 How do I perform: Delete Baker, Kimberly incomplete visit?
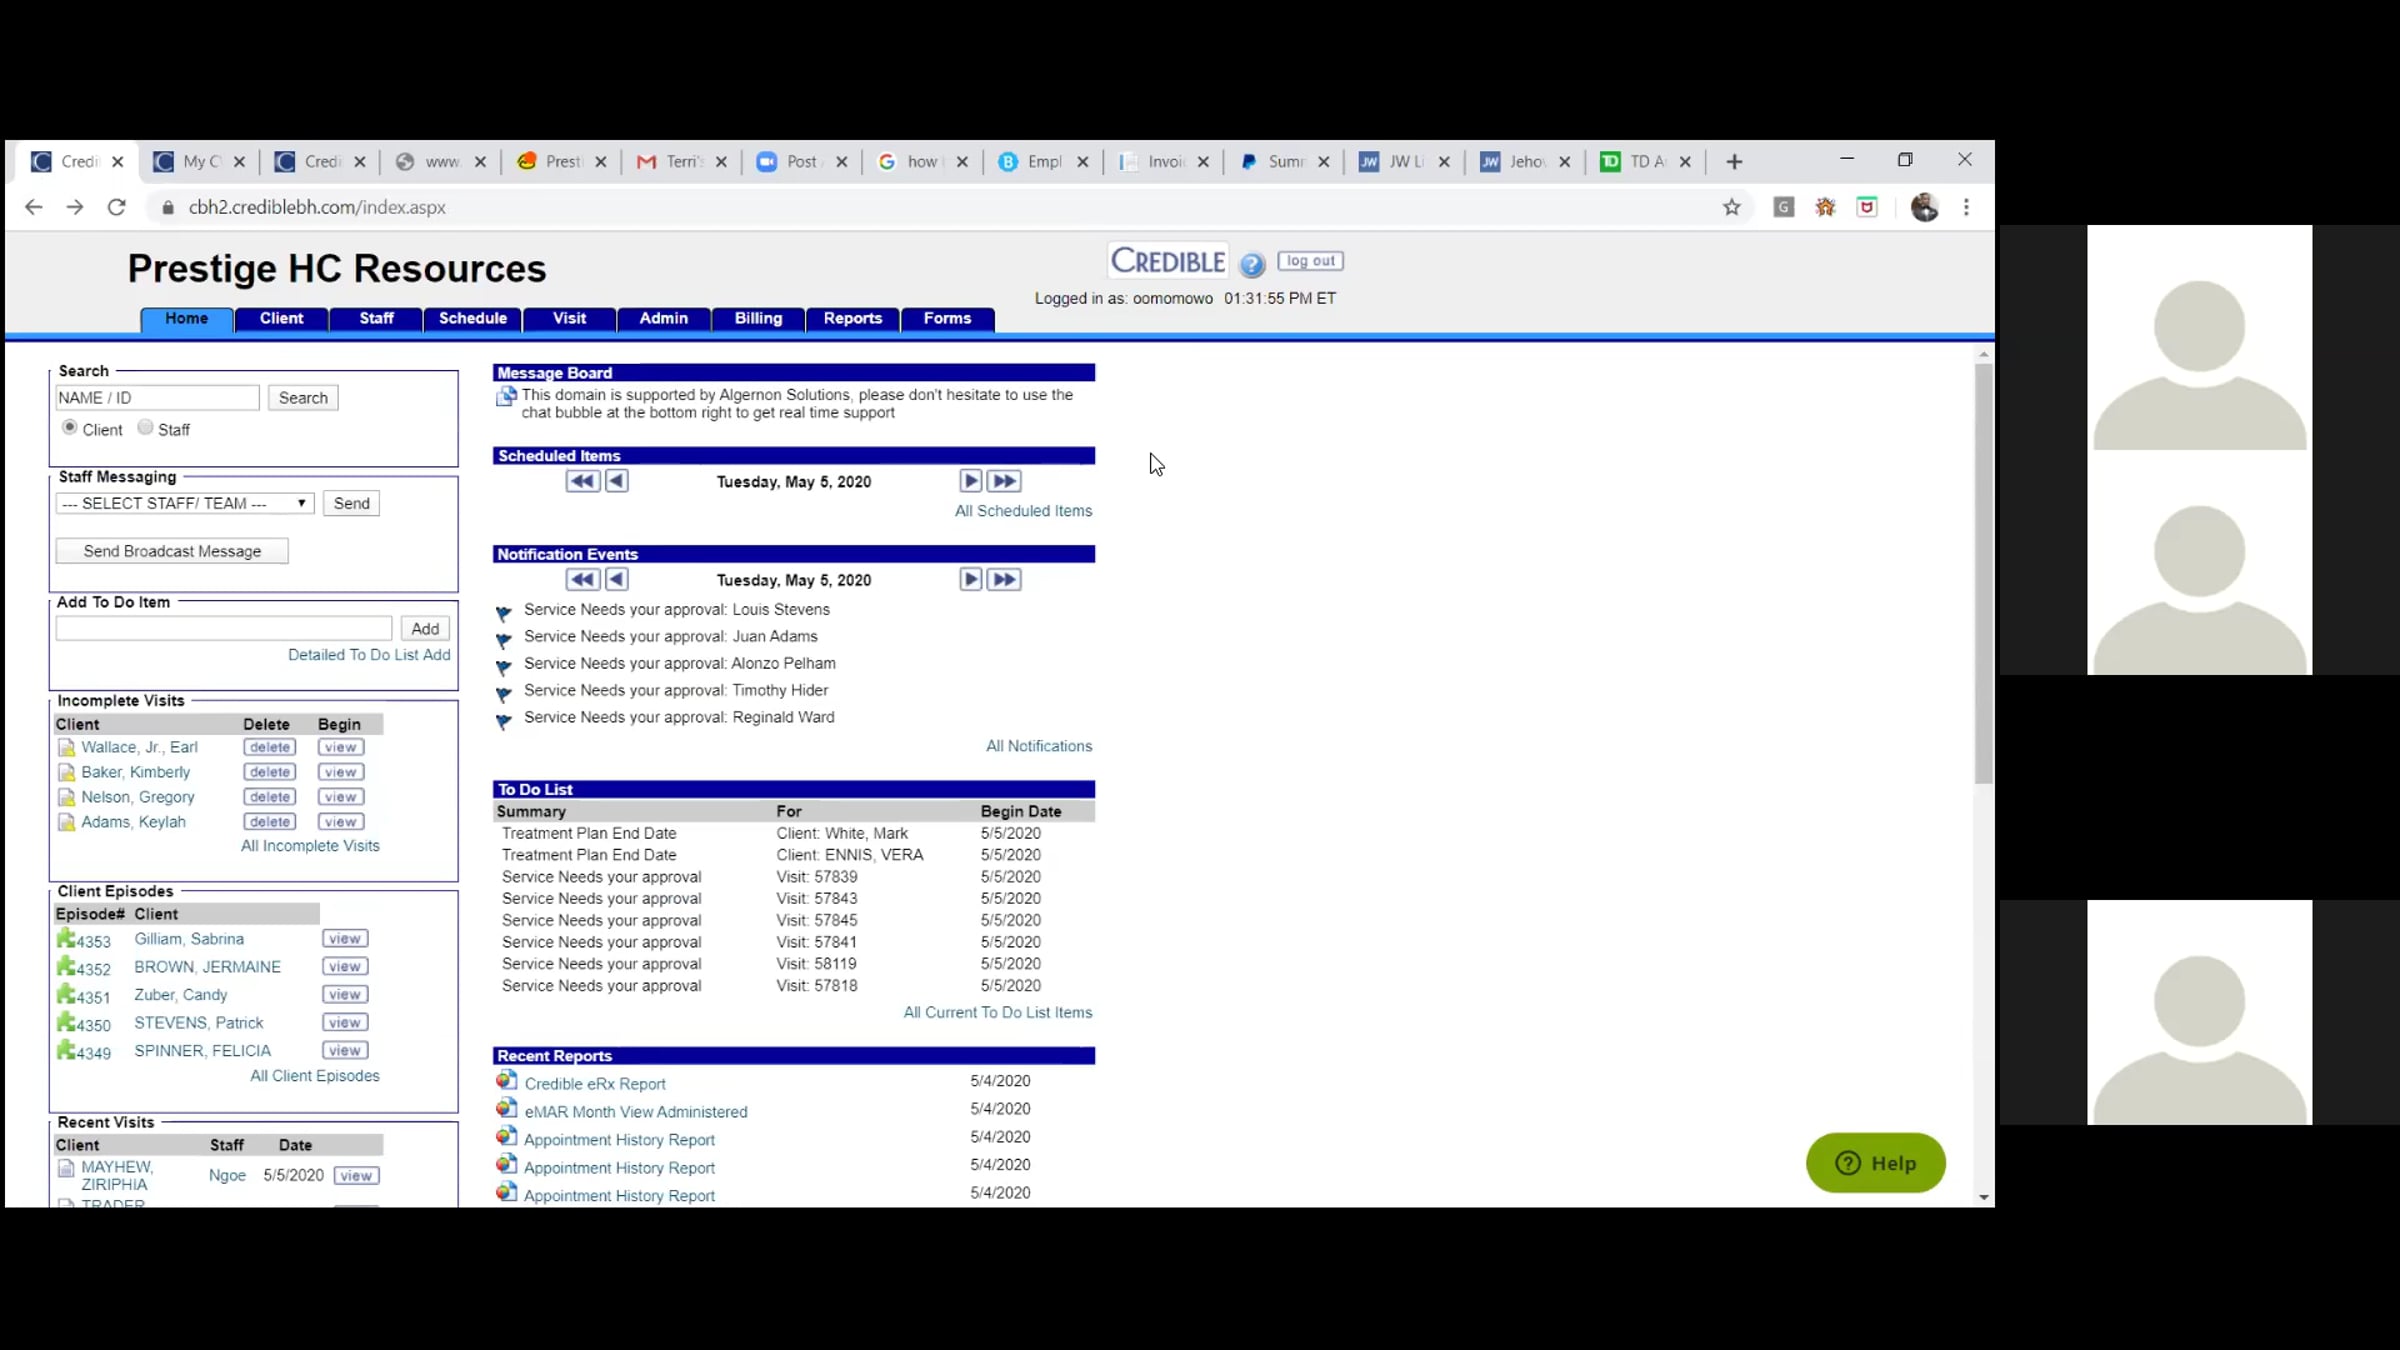pos(270,772)
